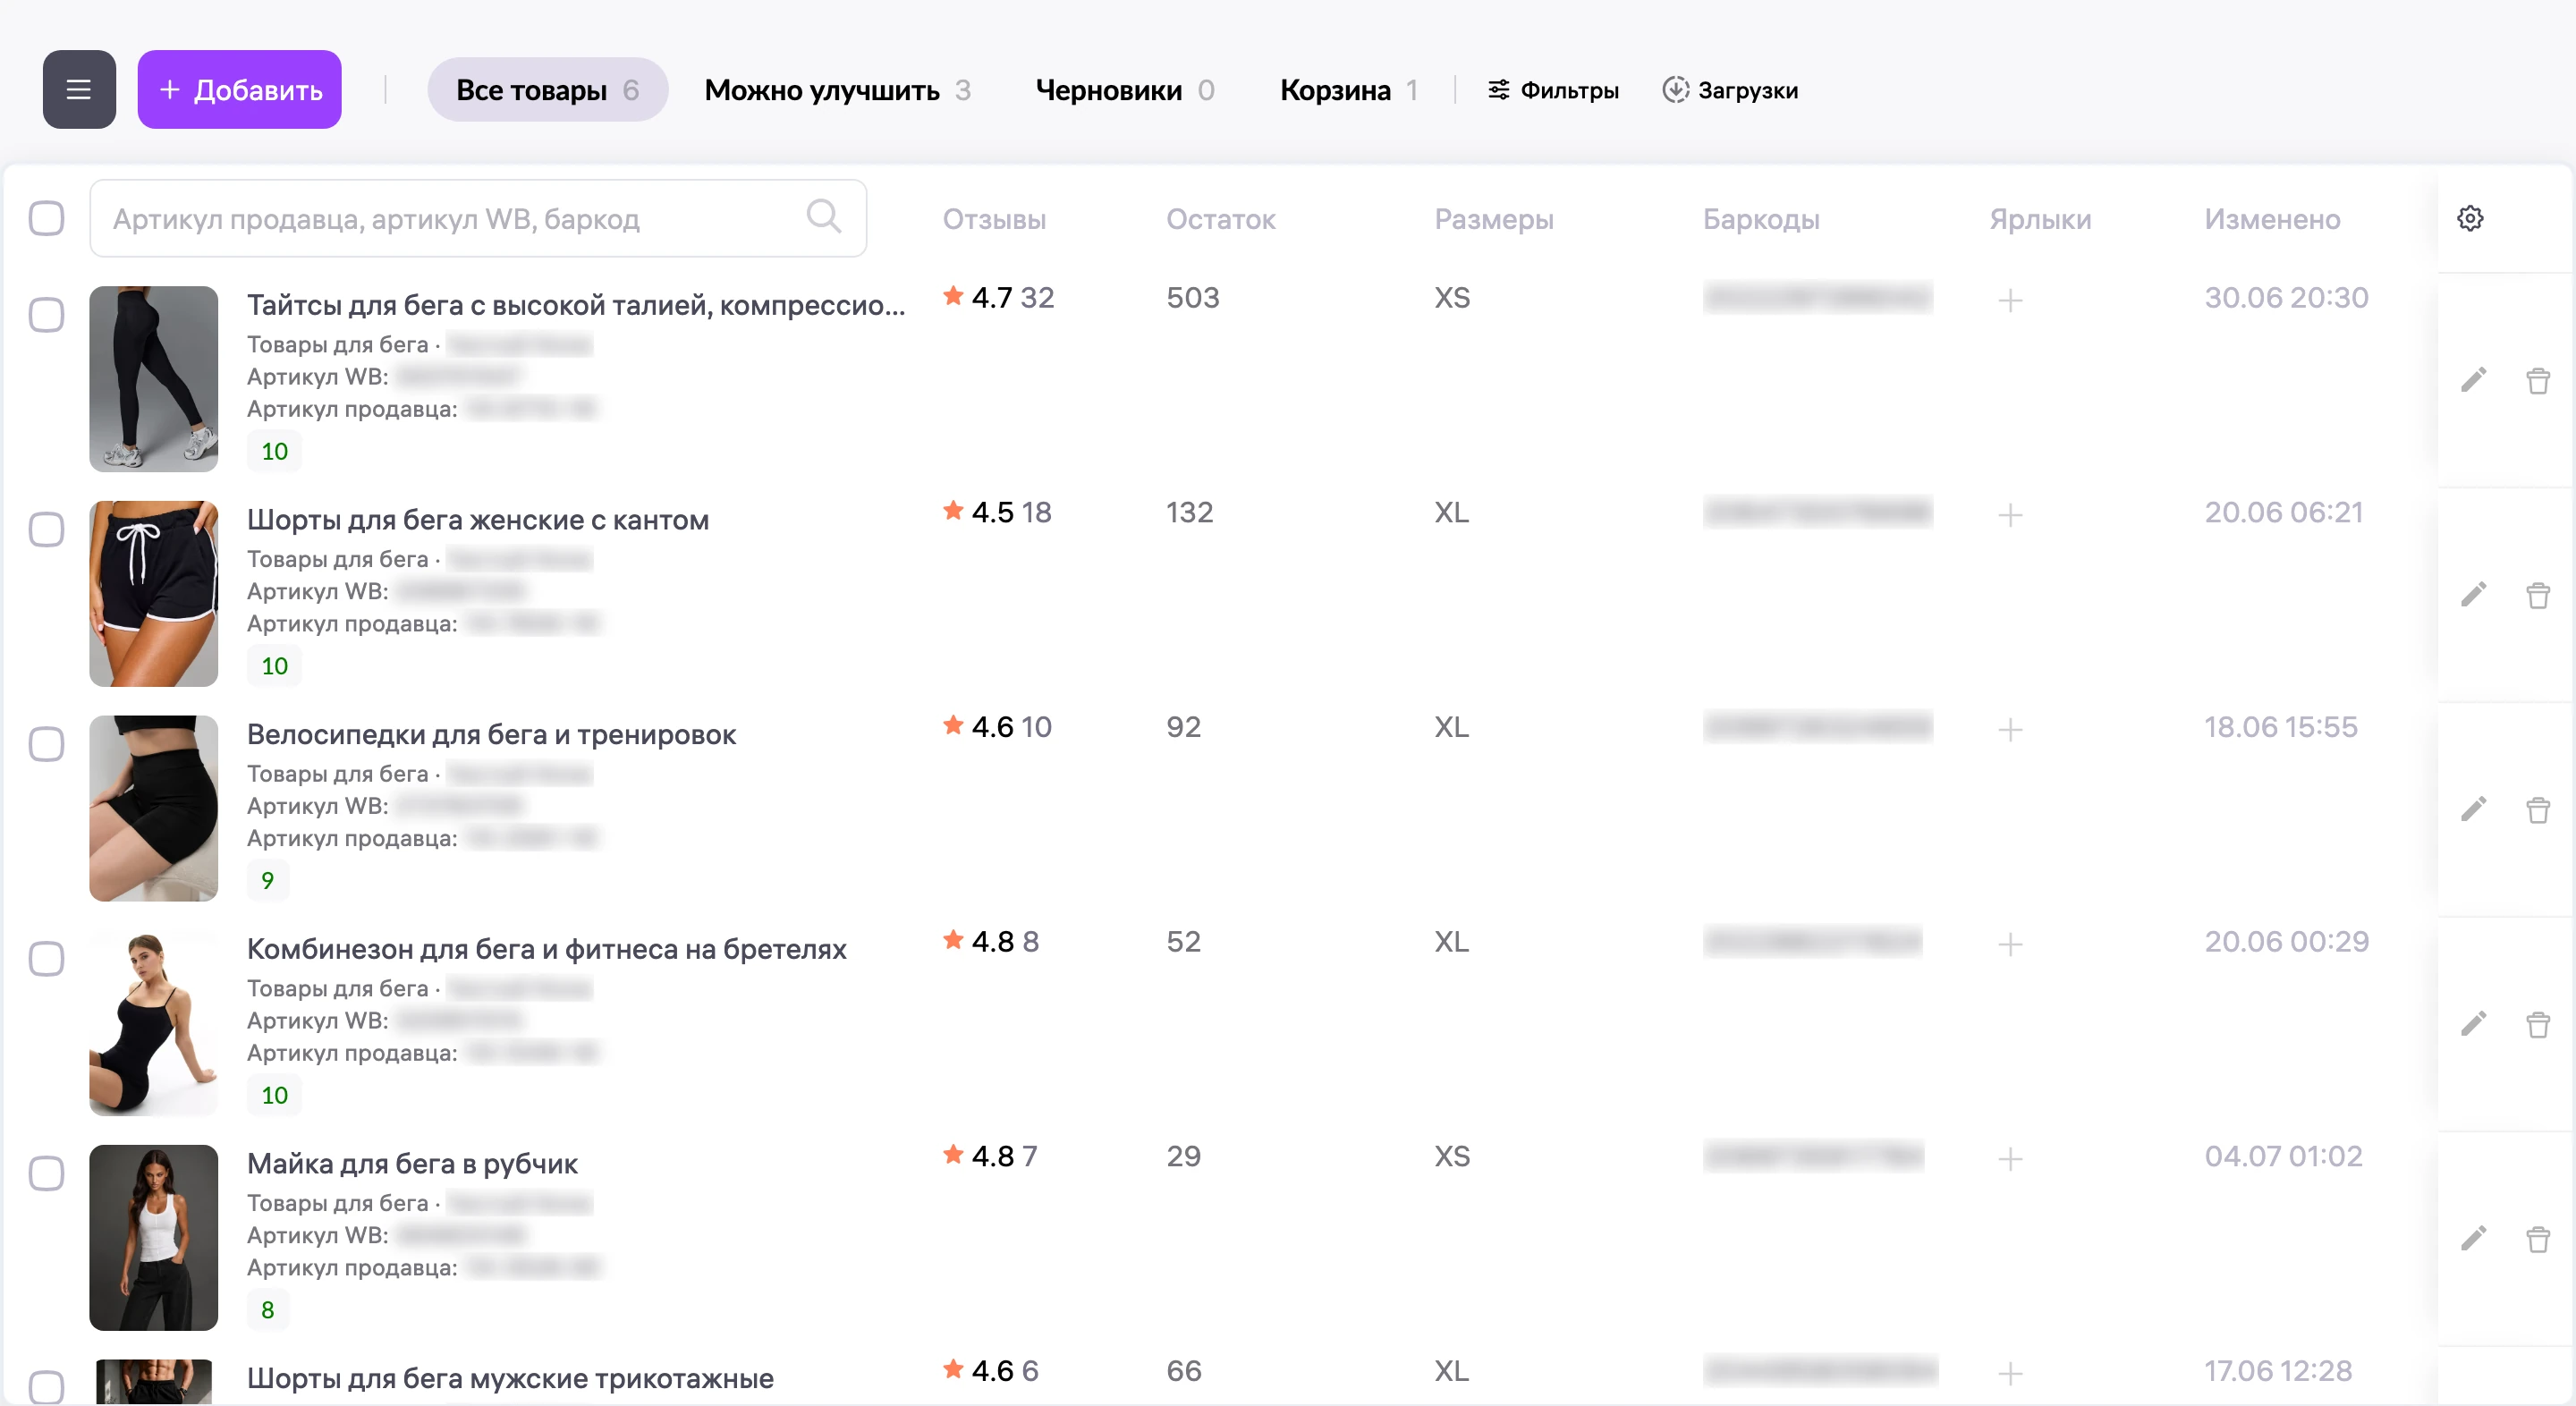Open the Фильтры panel
The width and height of the screenshot is (2576, 1406).
pyautogui.click(x=1553, y=90)
